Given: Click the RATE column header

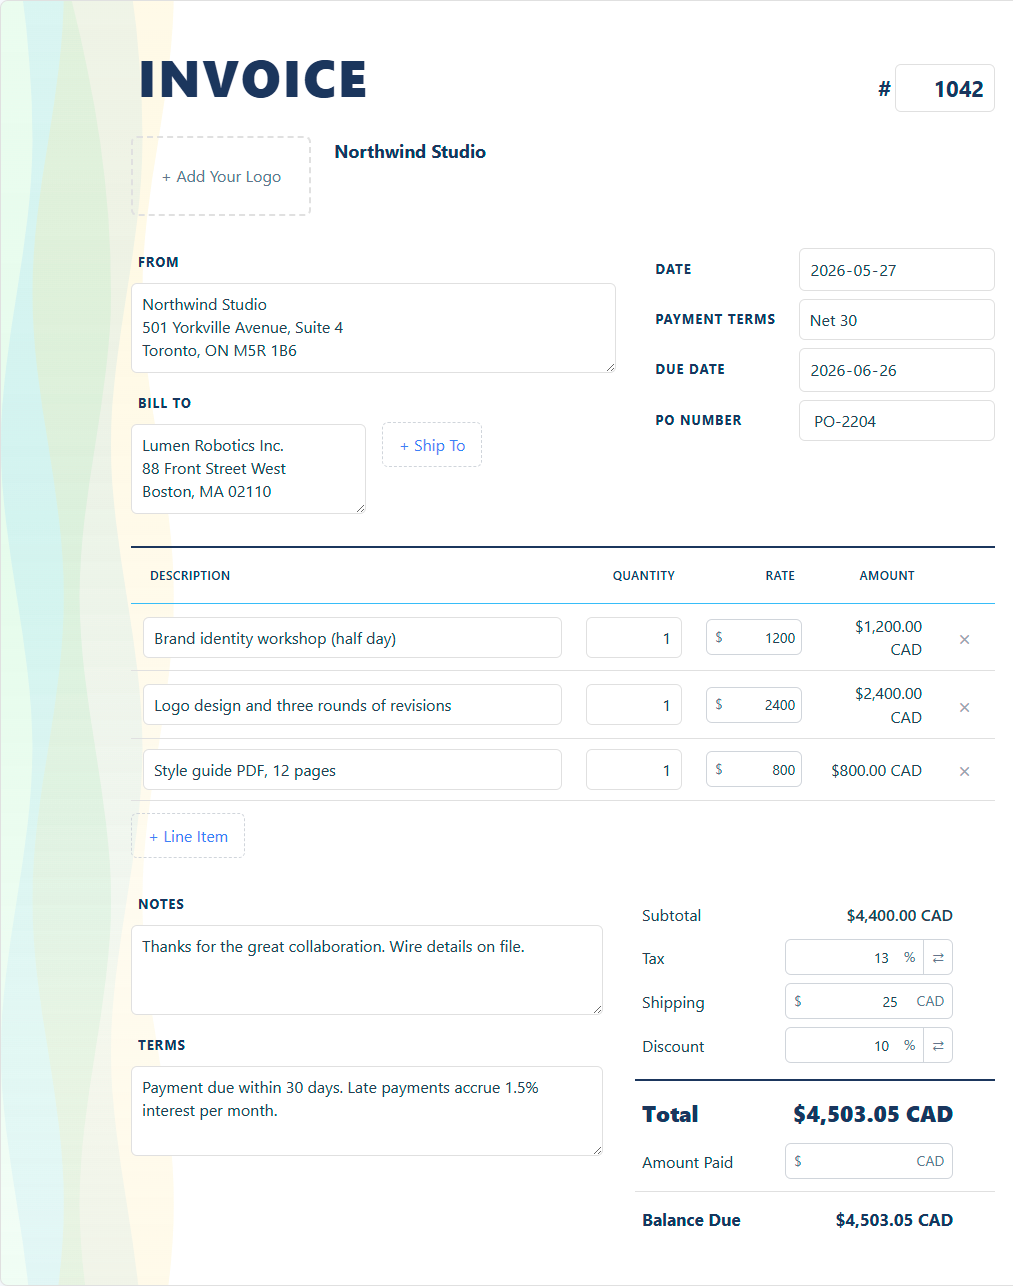Looking at the screenshot, I should [780, 576].
